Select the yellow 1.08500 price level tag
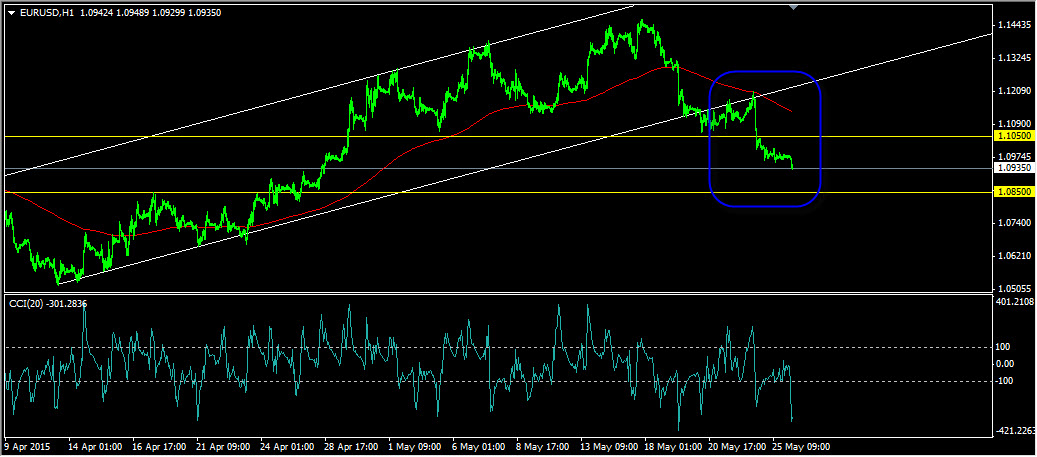This screenshot has height=457, width=1037. (1015, 192)
